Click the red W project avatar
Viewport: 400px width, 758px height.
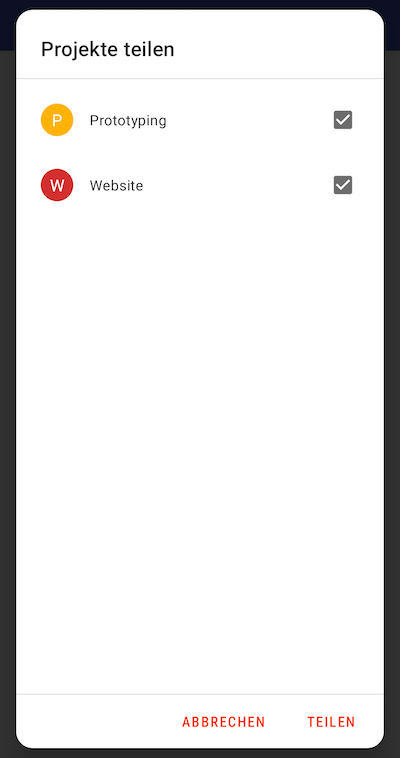[57, 185]
